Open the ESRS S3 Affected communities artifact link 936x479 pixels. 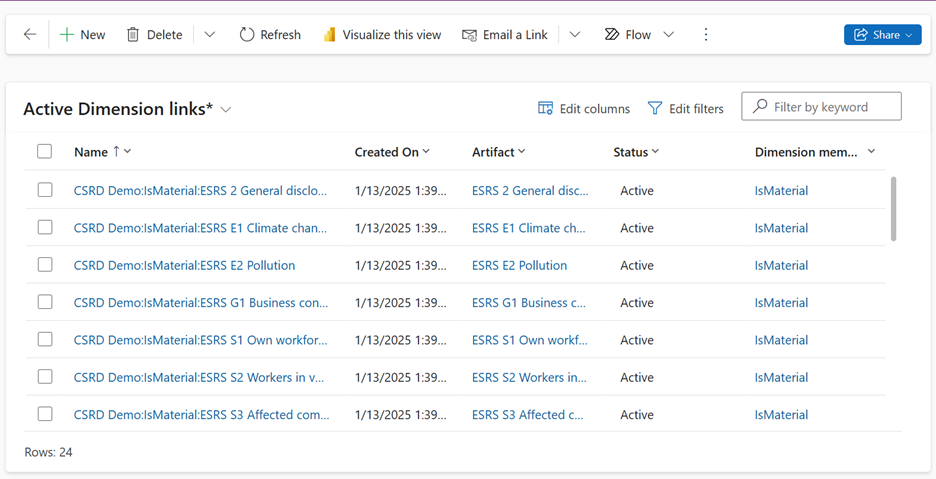coord(528,414)
